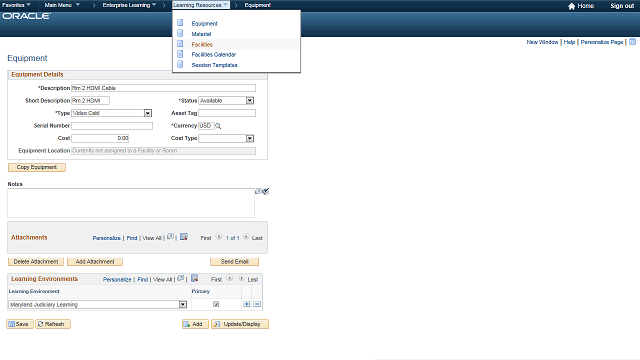
Task: Click the Add button at bottom
Action: [x=195, y=324]
